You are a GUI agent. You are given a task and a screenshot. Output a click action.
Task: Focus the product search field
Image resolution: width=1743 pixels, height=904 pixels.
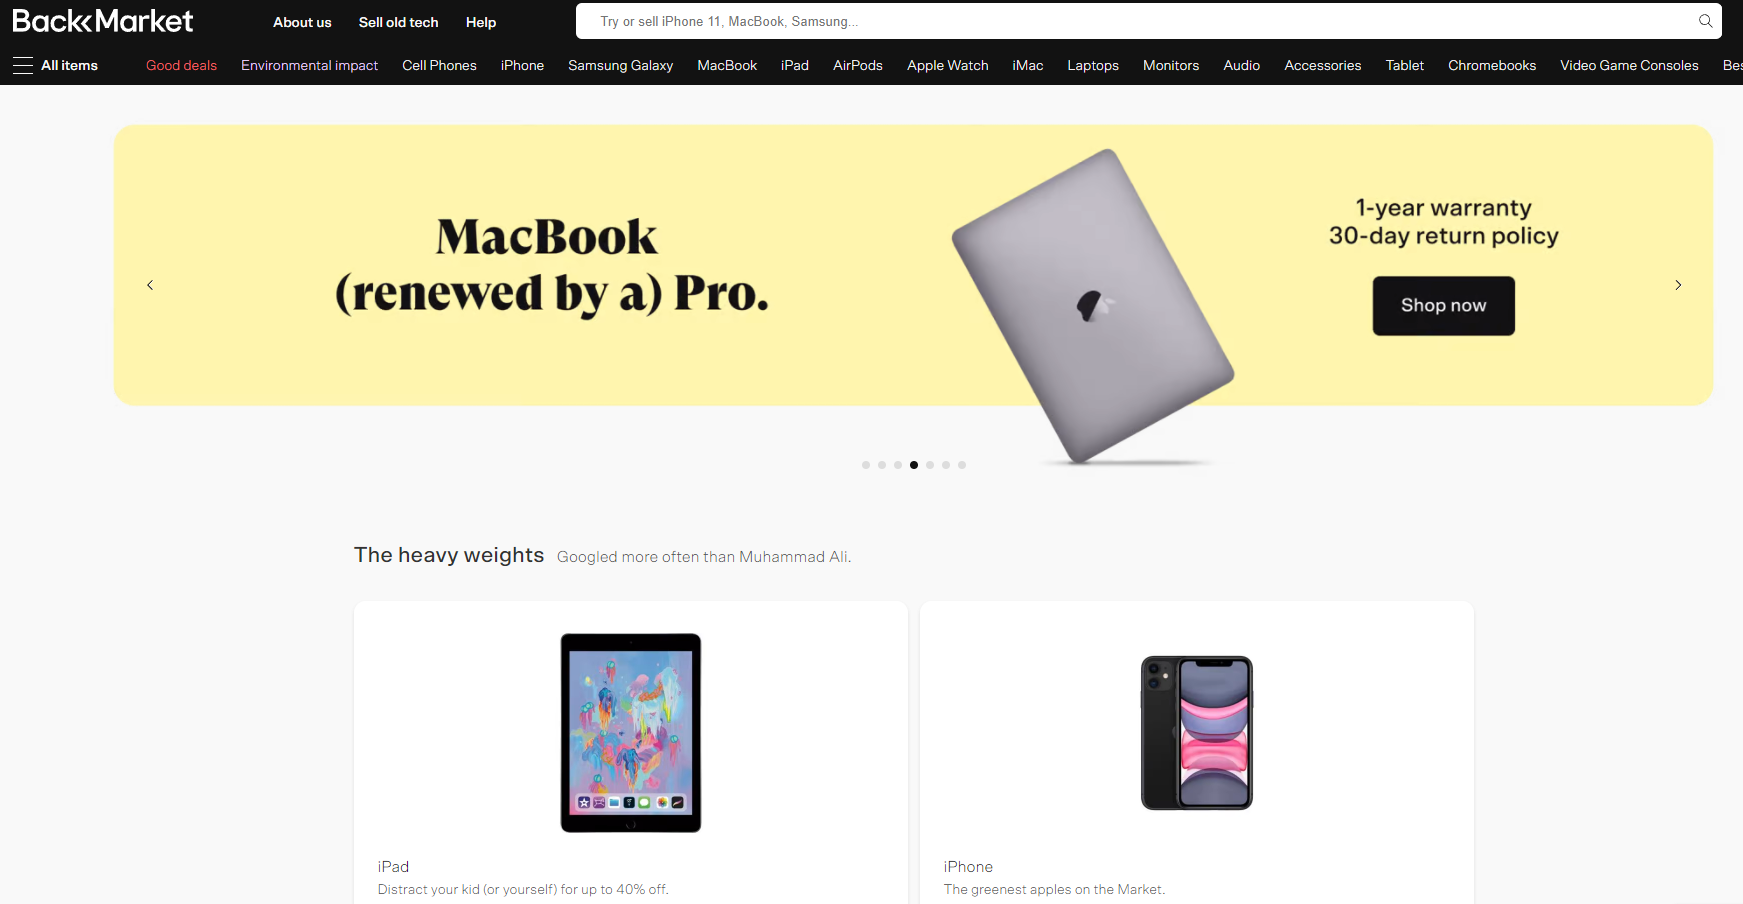pos(1140,21)
